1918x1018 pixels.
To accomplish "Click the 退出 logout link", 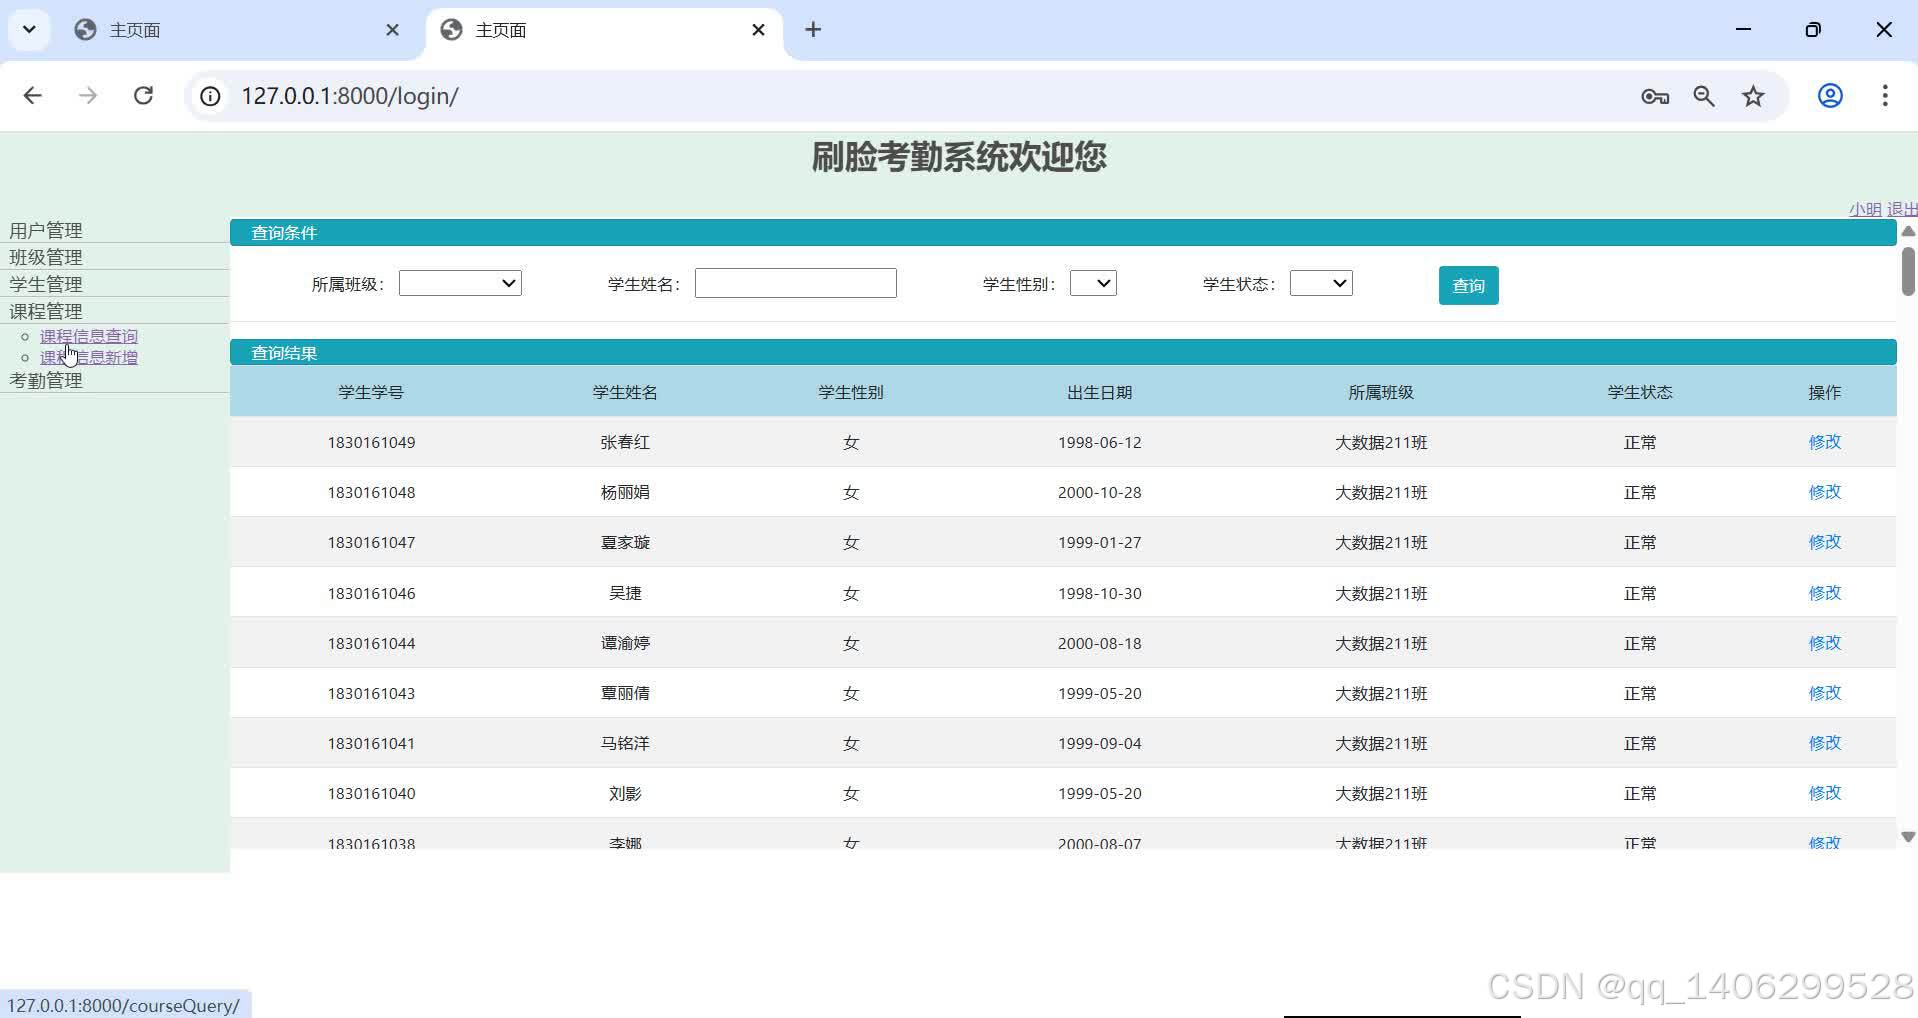I will click(x=1902, y=209).
